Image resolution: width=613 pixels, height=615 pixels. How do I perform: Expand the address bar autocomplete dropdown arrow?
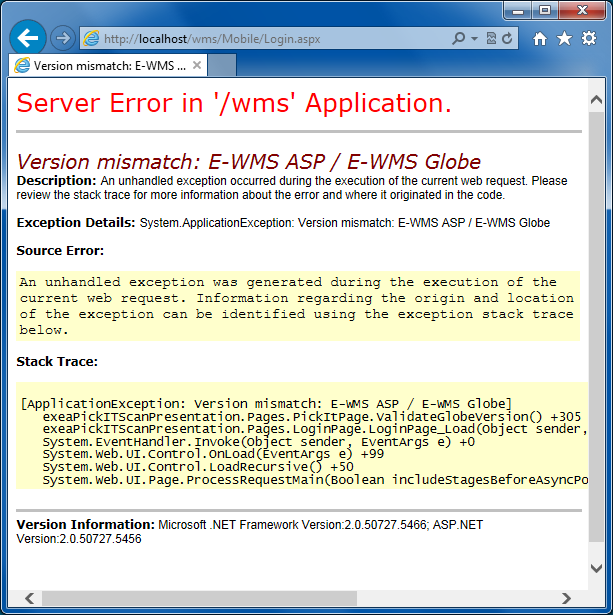point(473,38)
